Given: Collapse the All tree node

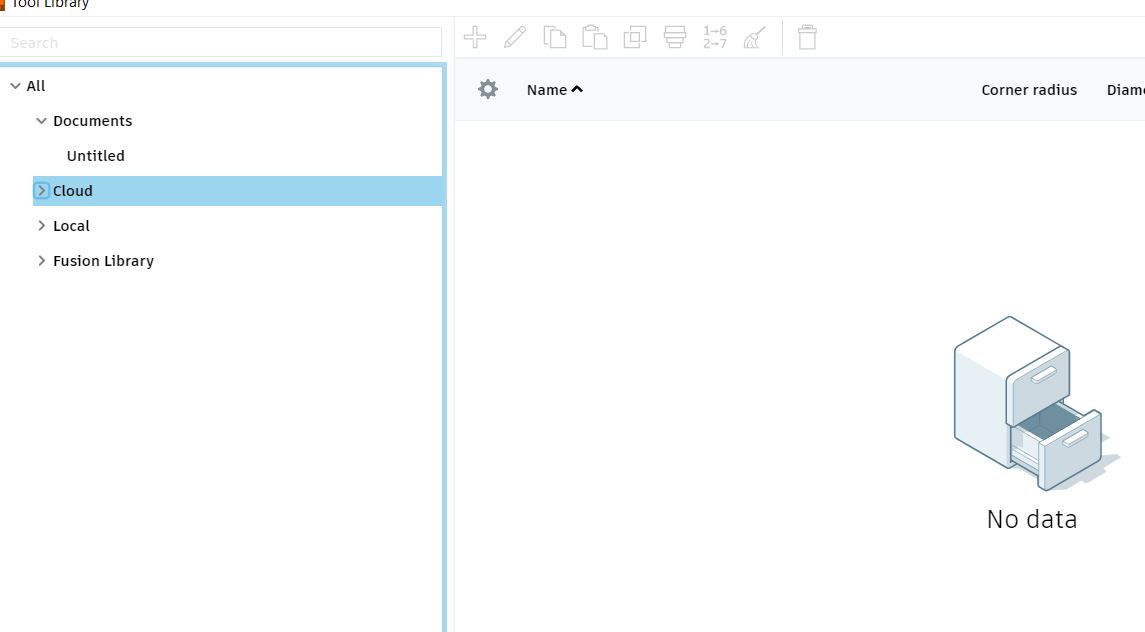Looking at the screenshot, I should click(15, 85).
